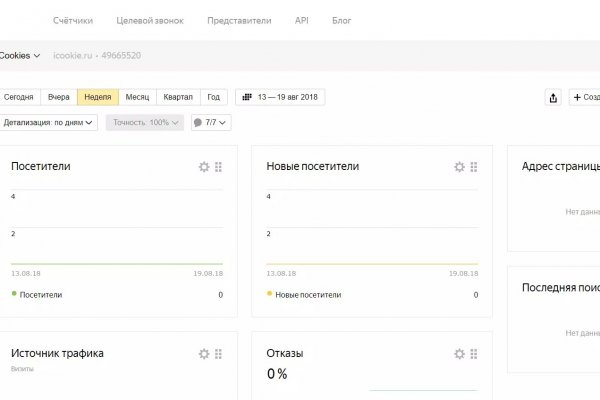Click drag handle of Отказы widget
This screenshot has width=600, height=400.
473,354
